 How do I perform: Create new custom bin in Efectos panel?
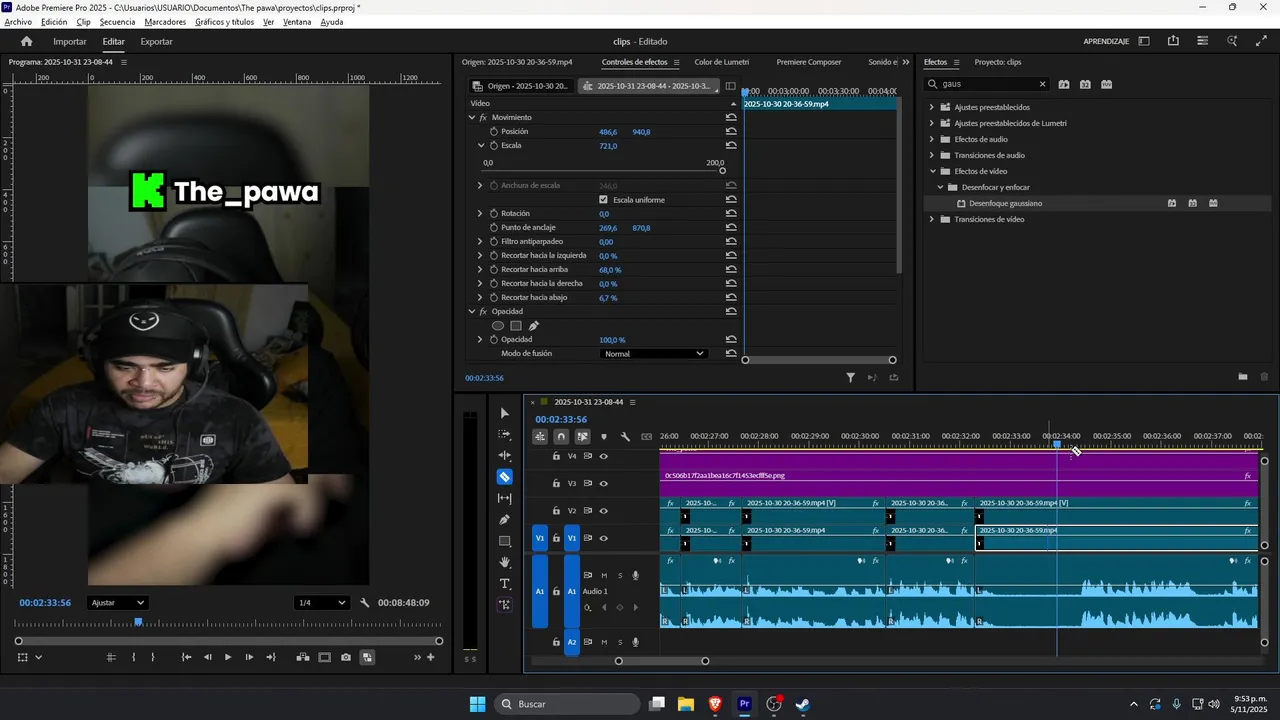click(1243, 376)
